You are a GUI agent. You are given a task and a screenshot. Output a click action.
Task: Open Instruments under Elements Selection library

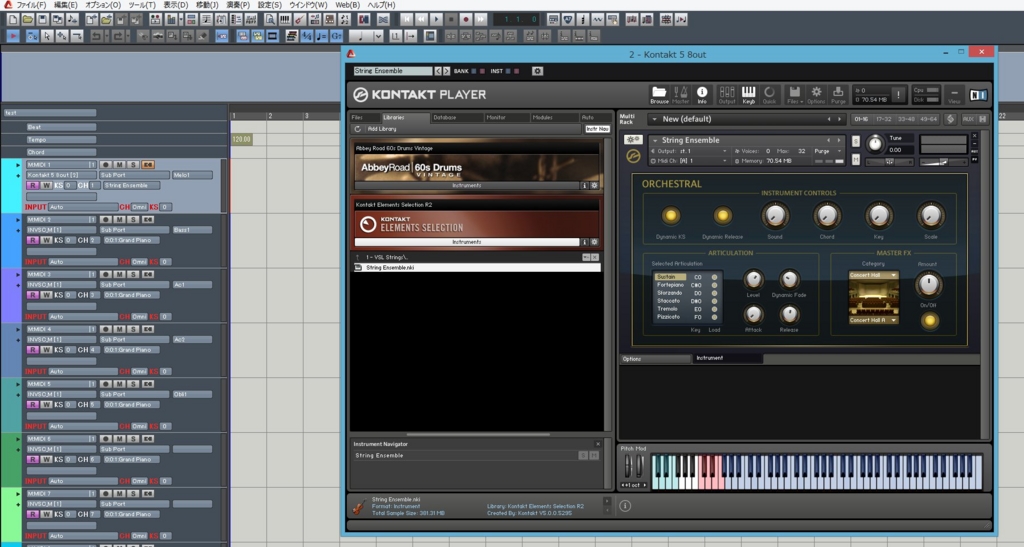point(467,242)
